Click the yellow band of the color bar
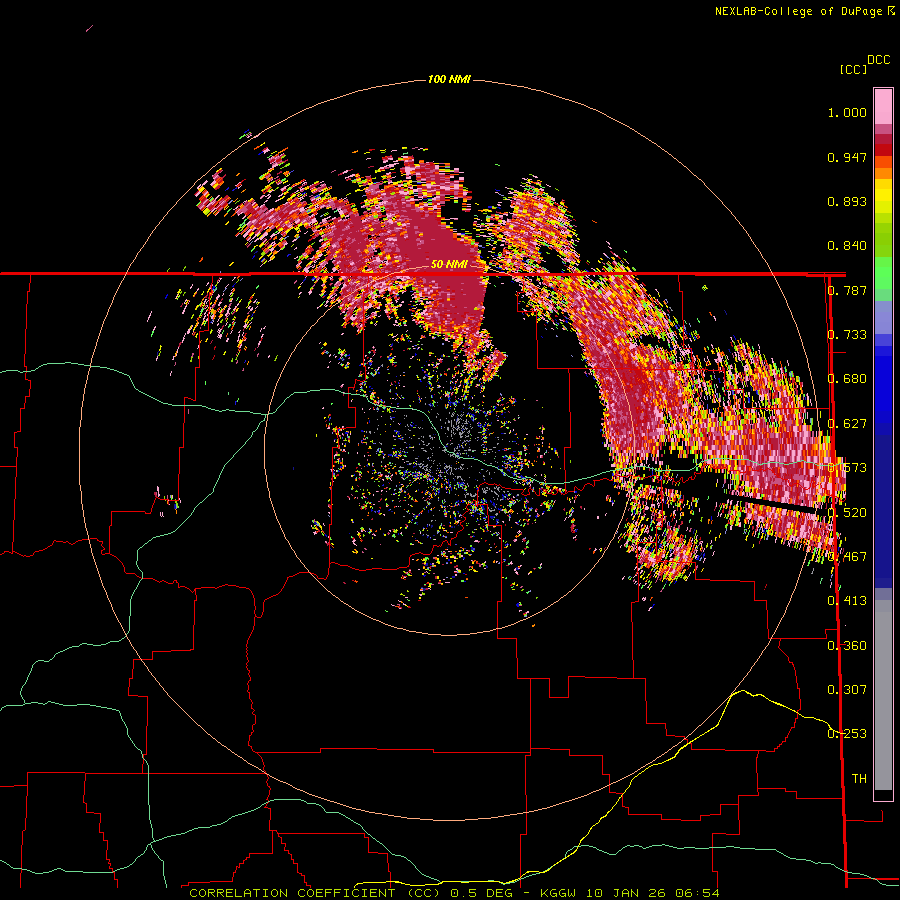 pyautogui.click(x=883, y=196)
